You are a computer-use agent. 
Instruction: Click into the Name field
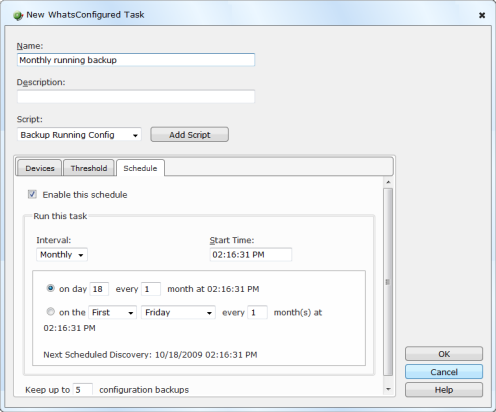(x=136, y=60)
